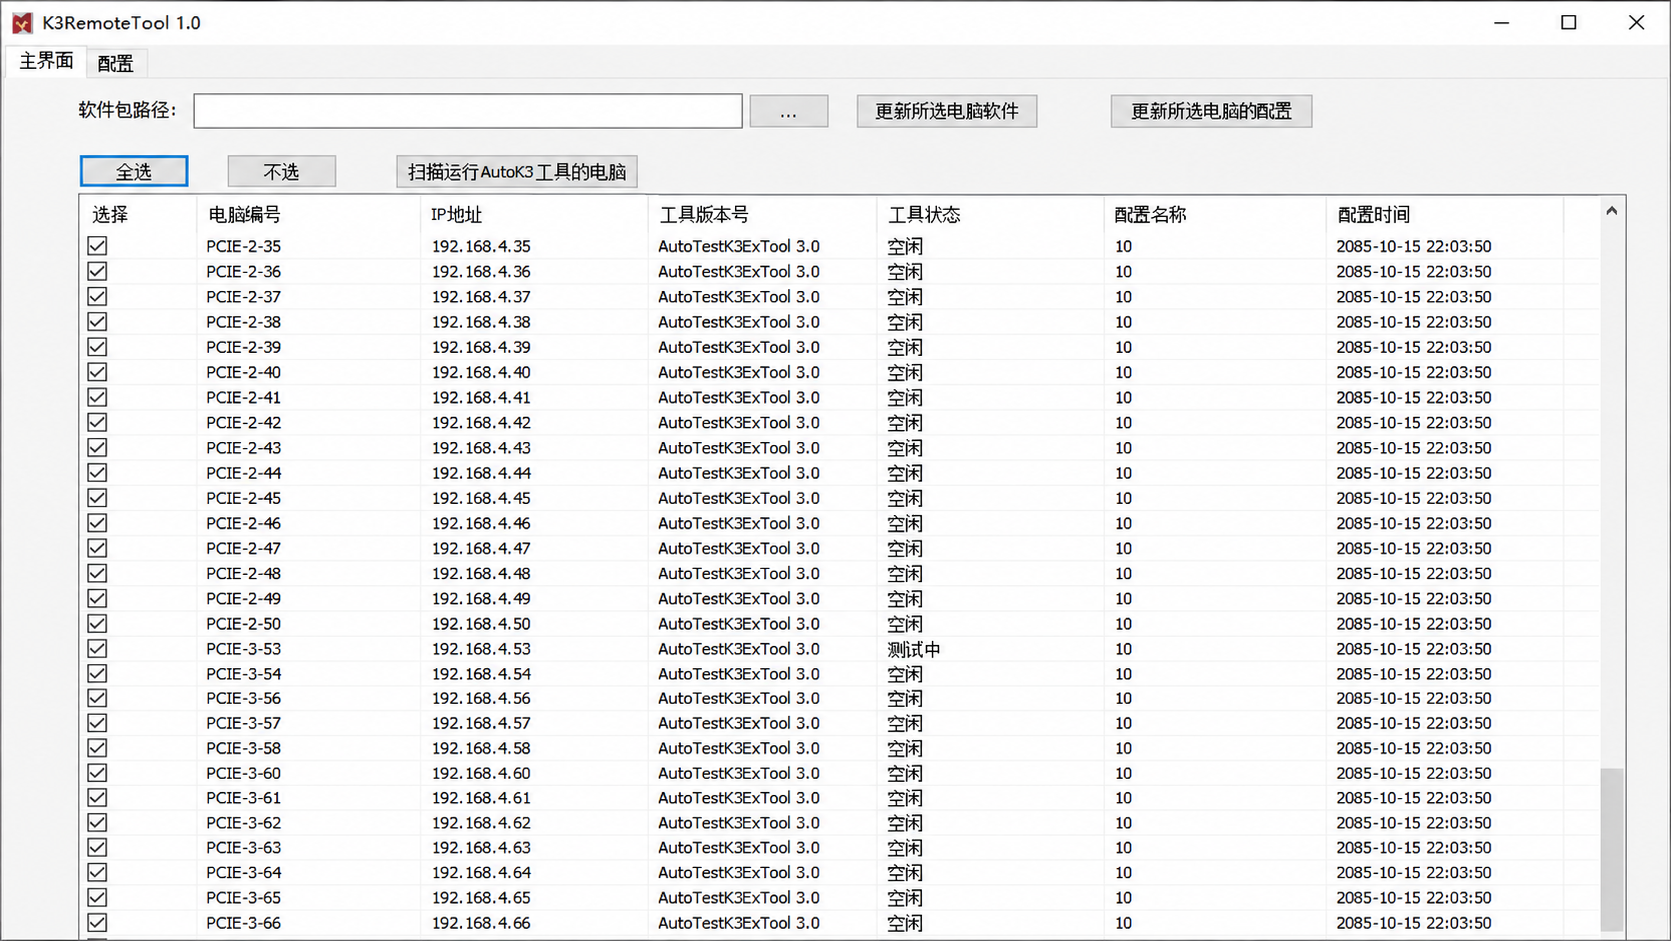Uncheck the PCIE-2-36 row checkbox
Viewport: 1671px width, 941px height.
click(97, 271)
